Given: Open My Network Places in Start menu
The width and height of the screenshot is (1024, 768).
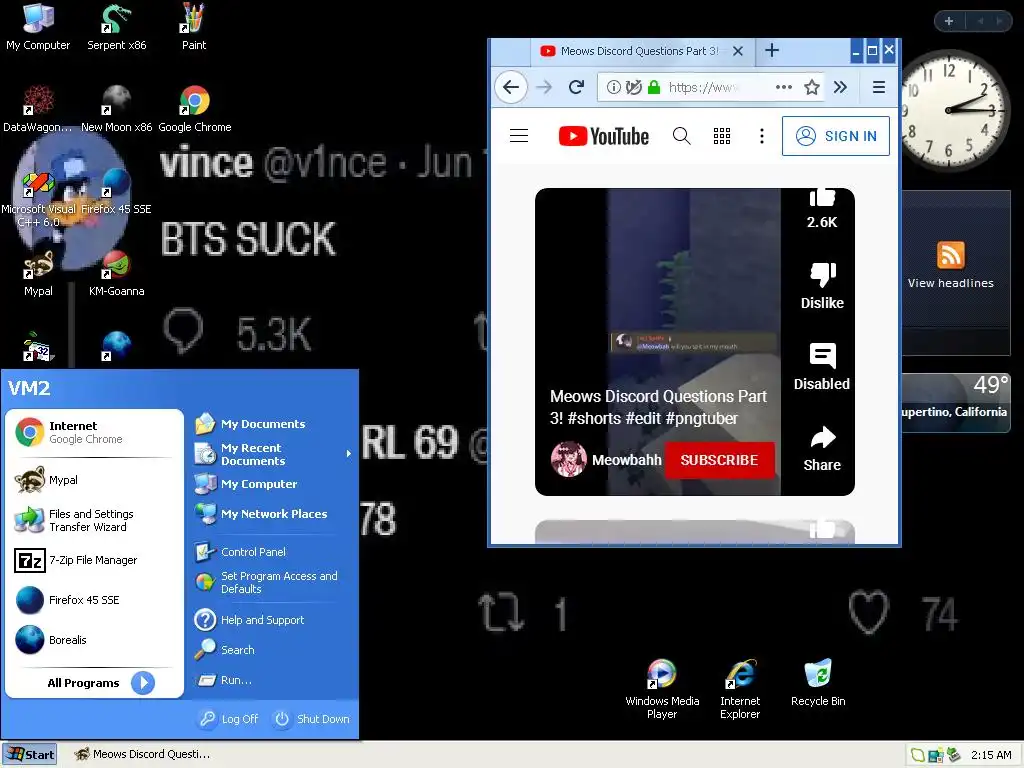Looking at the screenshot, I should coord(271,514).
